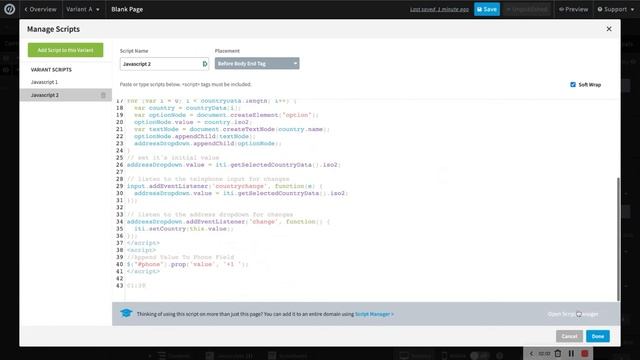This screenshot has width=640, height=360.
Task: Close the Manage Scripts dialog
Action: (609, 29)
